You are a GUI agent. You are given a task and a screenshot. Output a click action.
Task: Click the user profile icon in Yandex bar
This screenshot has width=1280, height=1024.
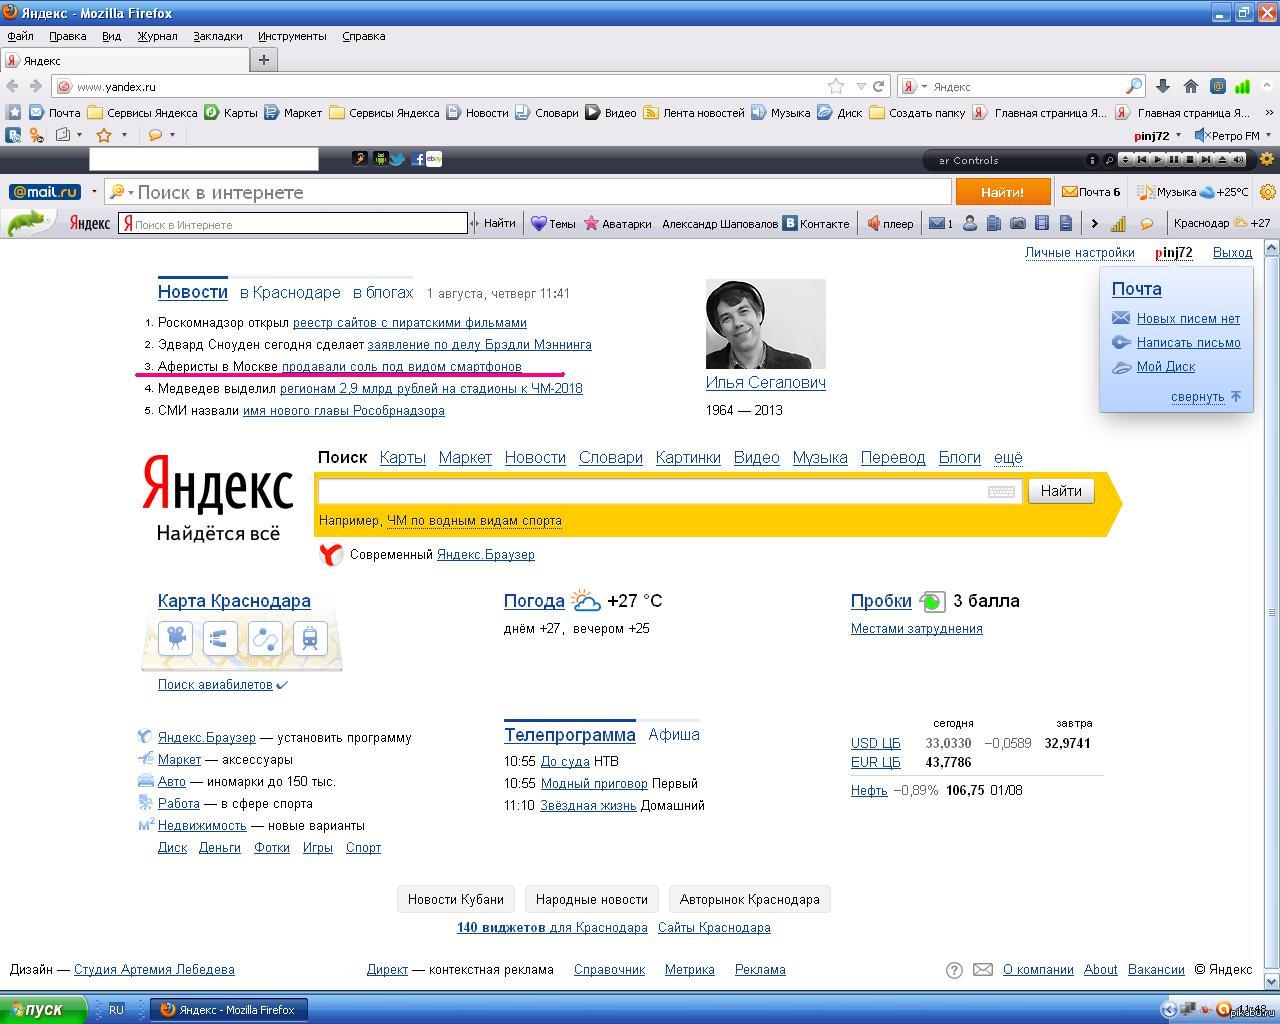pyautogui.click(x=969, y=223)
